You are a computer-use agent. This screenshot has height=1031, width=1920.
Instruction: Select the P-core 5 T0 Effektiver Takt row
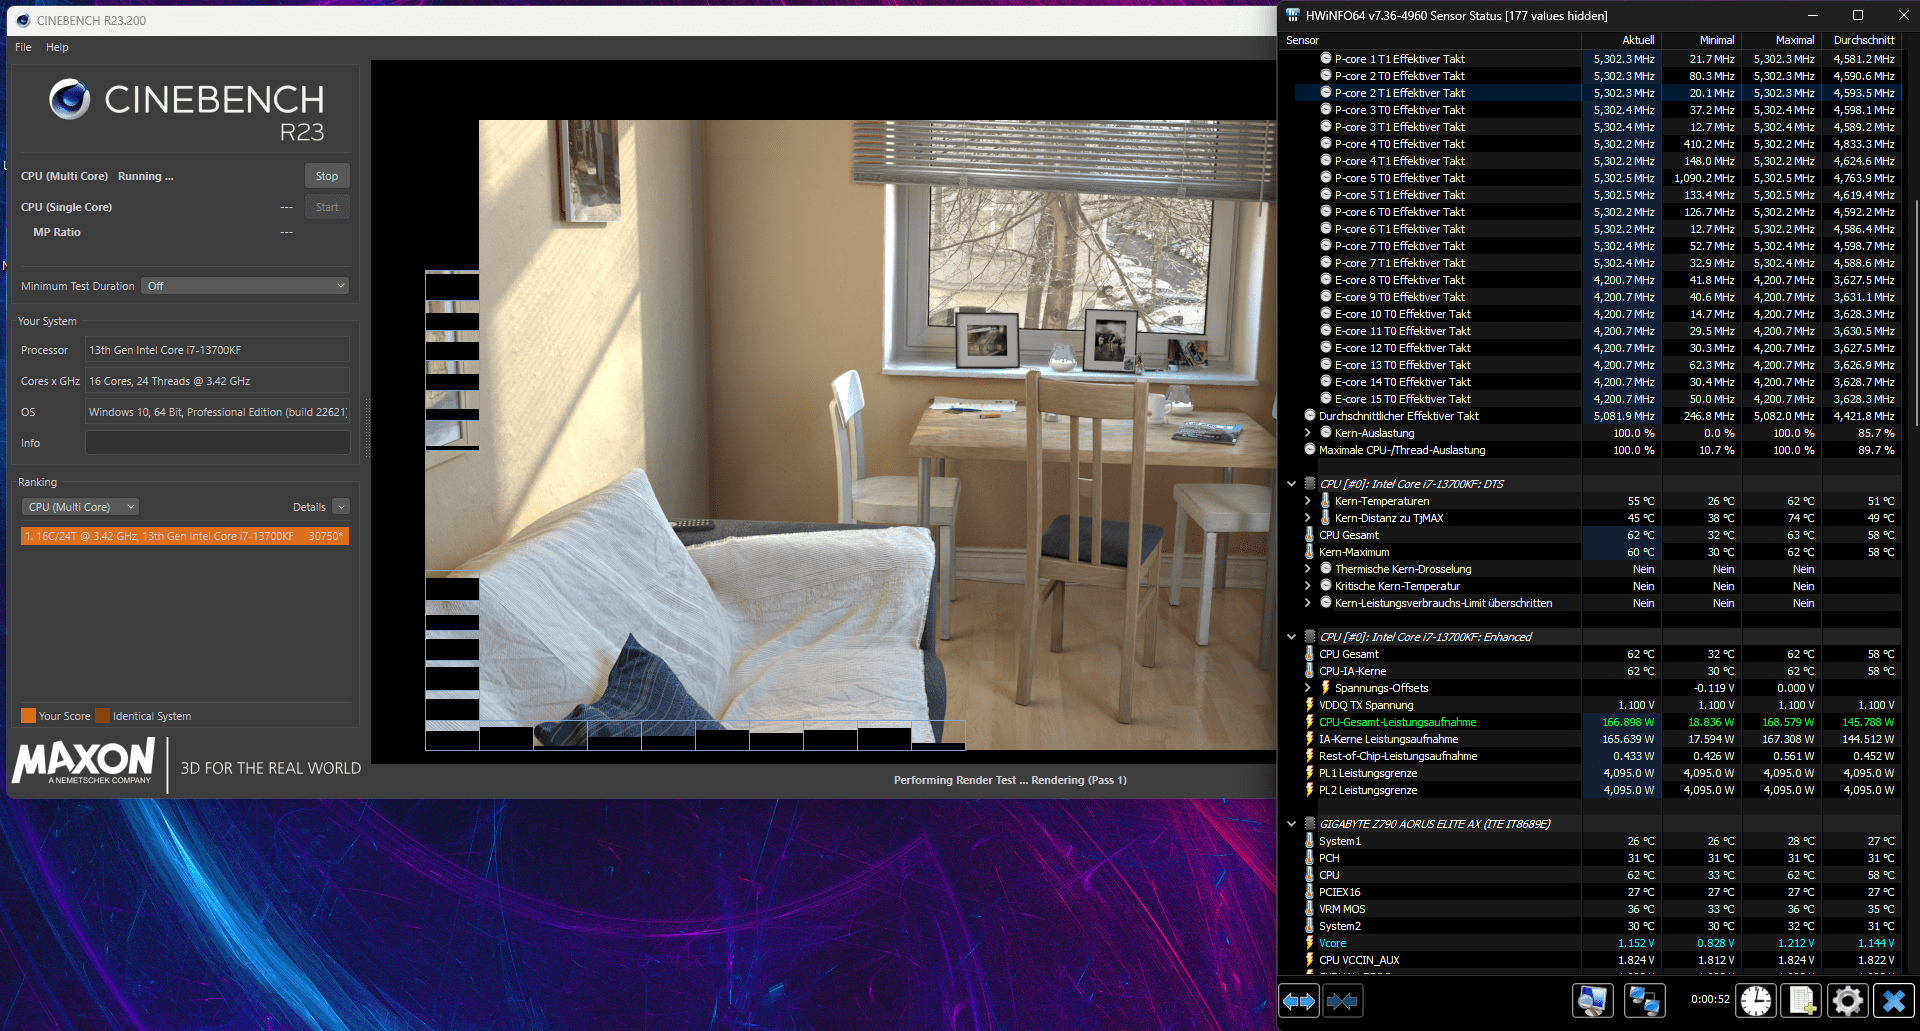pyautogui.click(x=1598, y=178)
